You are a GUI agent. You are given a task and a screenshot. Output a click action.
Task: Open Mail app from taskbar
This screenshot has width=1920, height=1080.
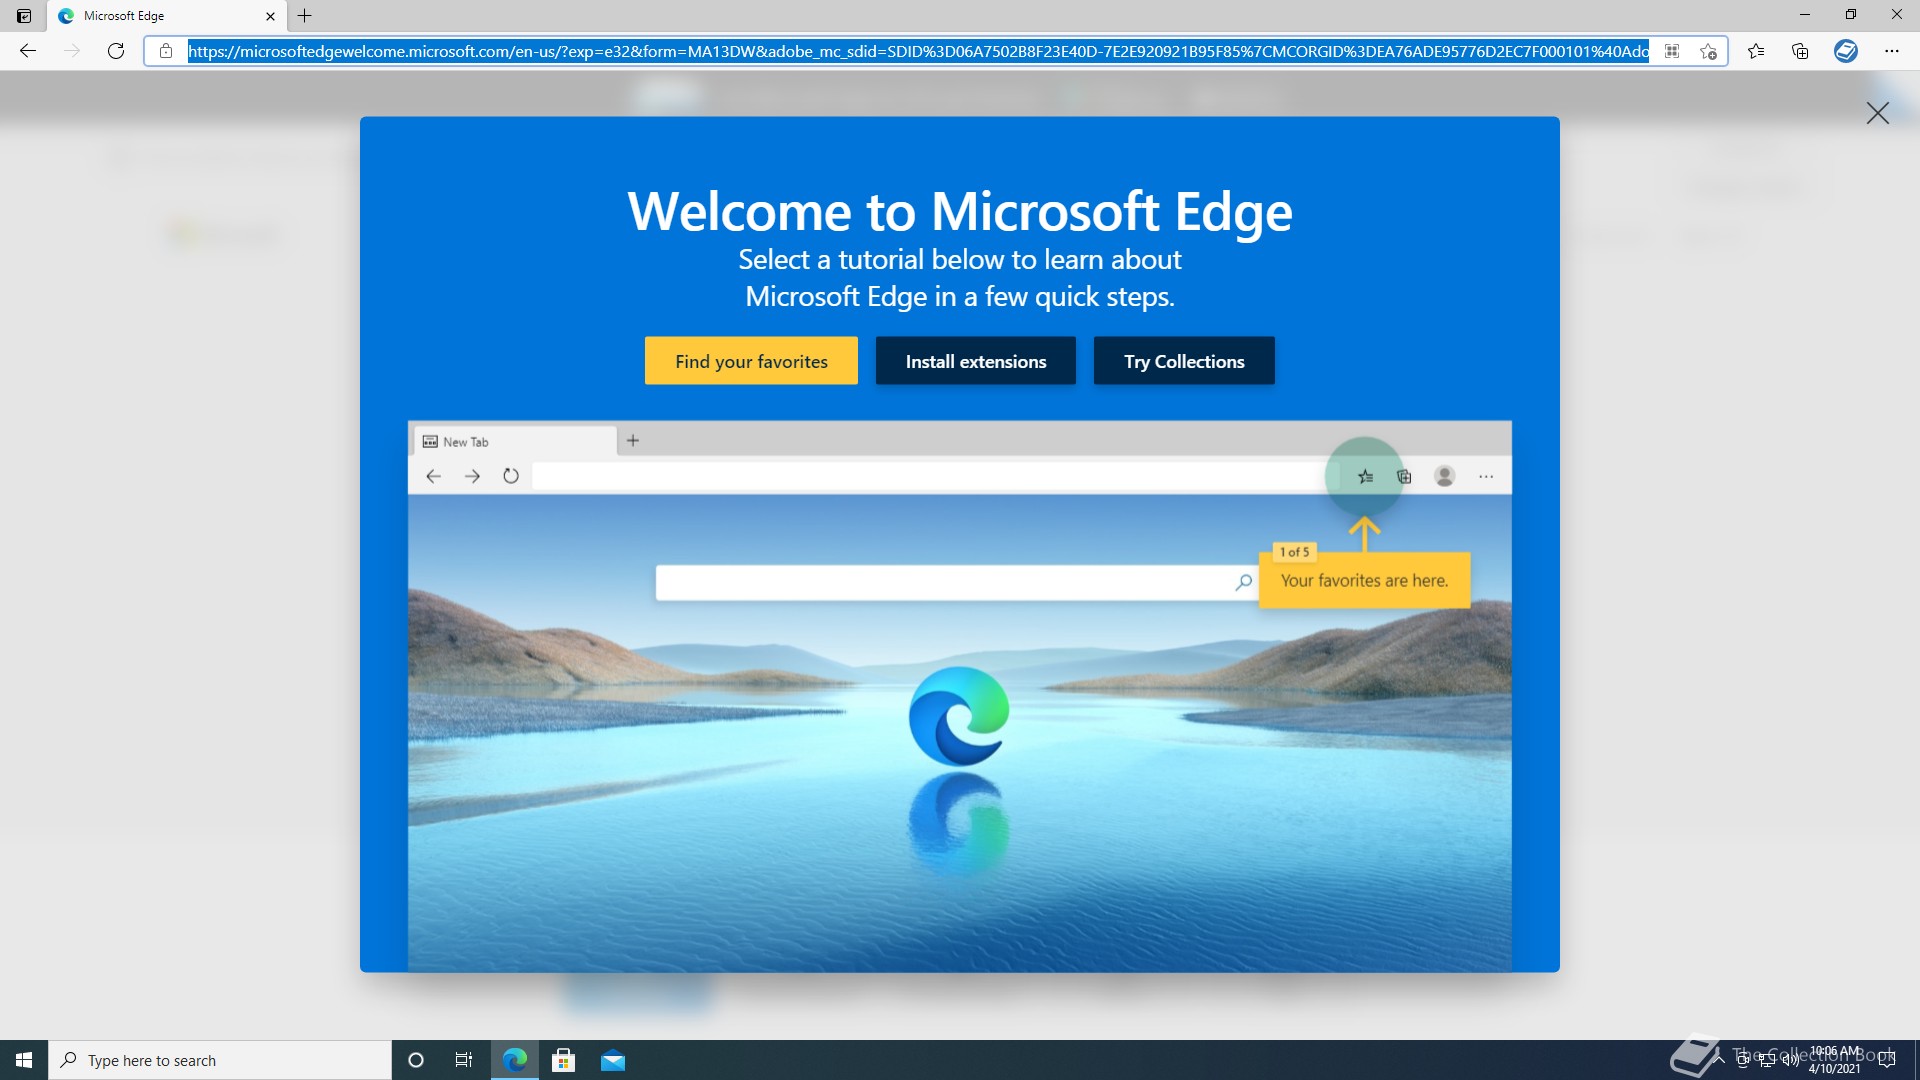[613, 1060]
